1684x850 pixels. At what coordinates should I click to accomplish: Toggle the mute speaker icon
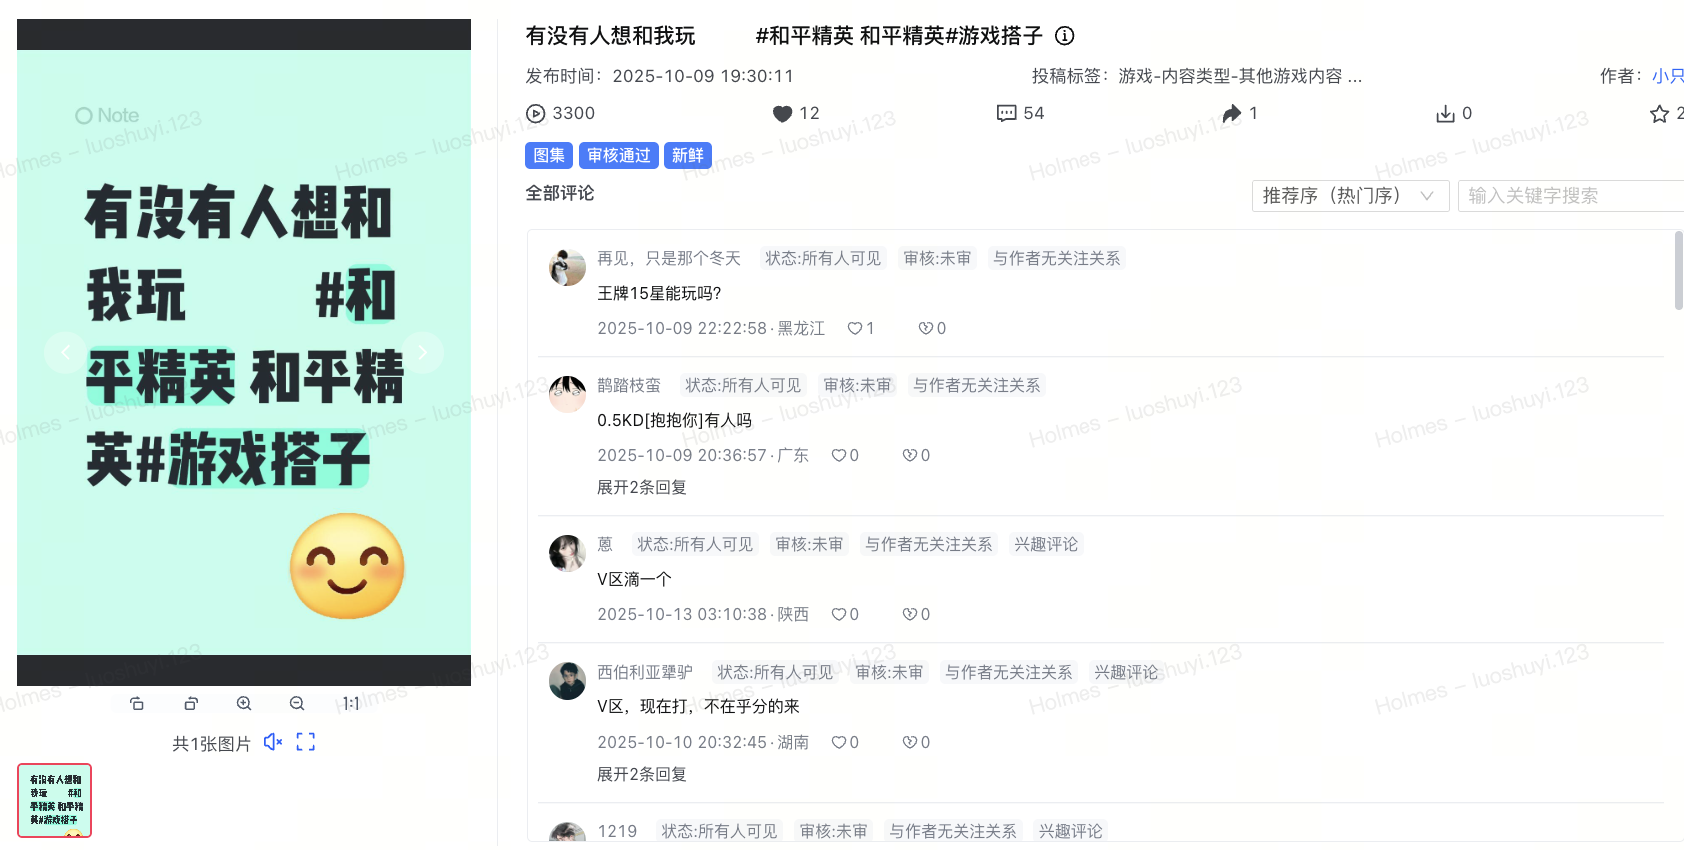point(273,742)
